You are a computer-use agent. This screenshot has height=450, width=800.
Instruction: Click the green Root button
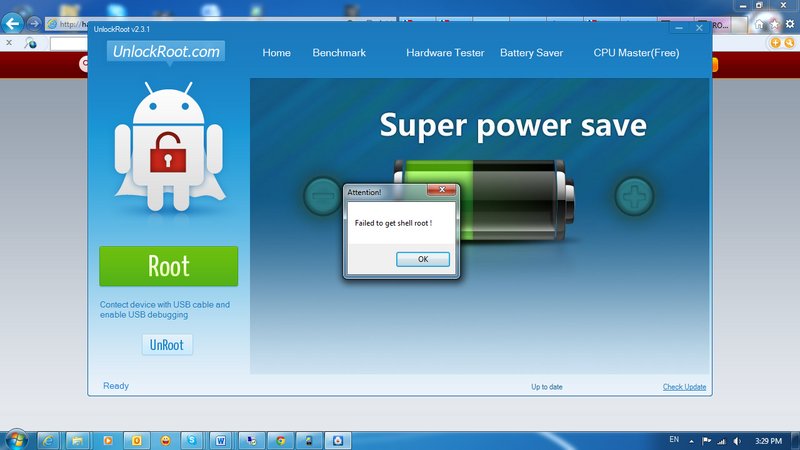(168, 266)
